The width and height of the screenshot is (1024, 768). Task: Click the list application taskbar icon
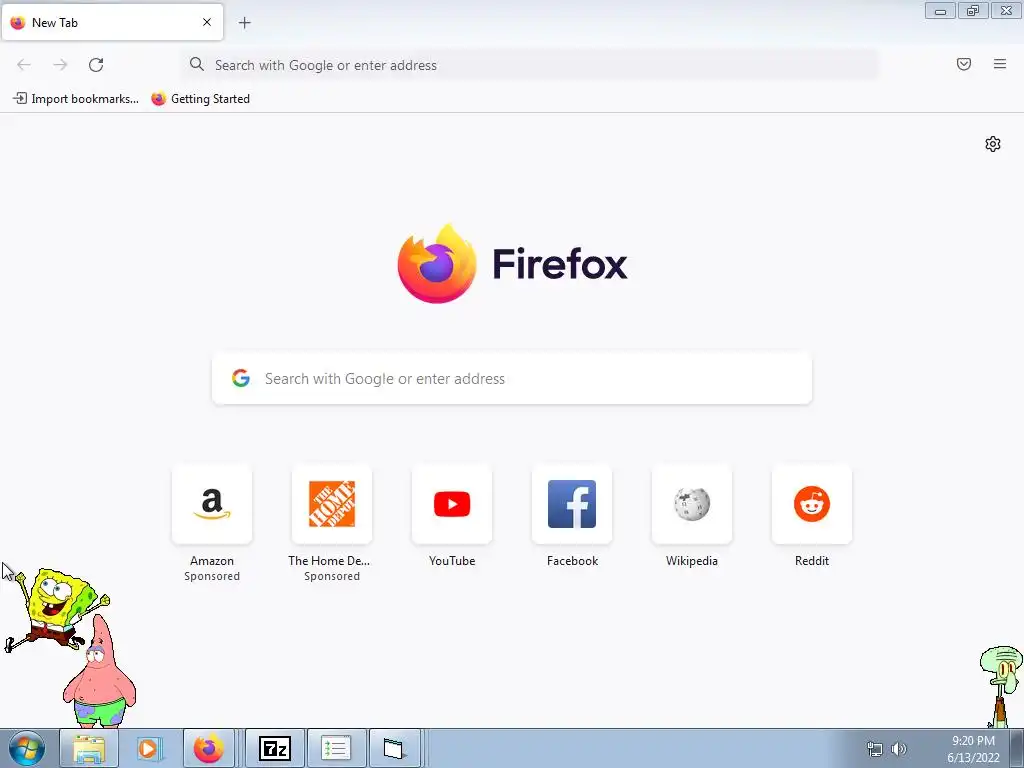click(x=336, y=748)
